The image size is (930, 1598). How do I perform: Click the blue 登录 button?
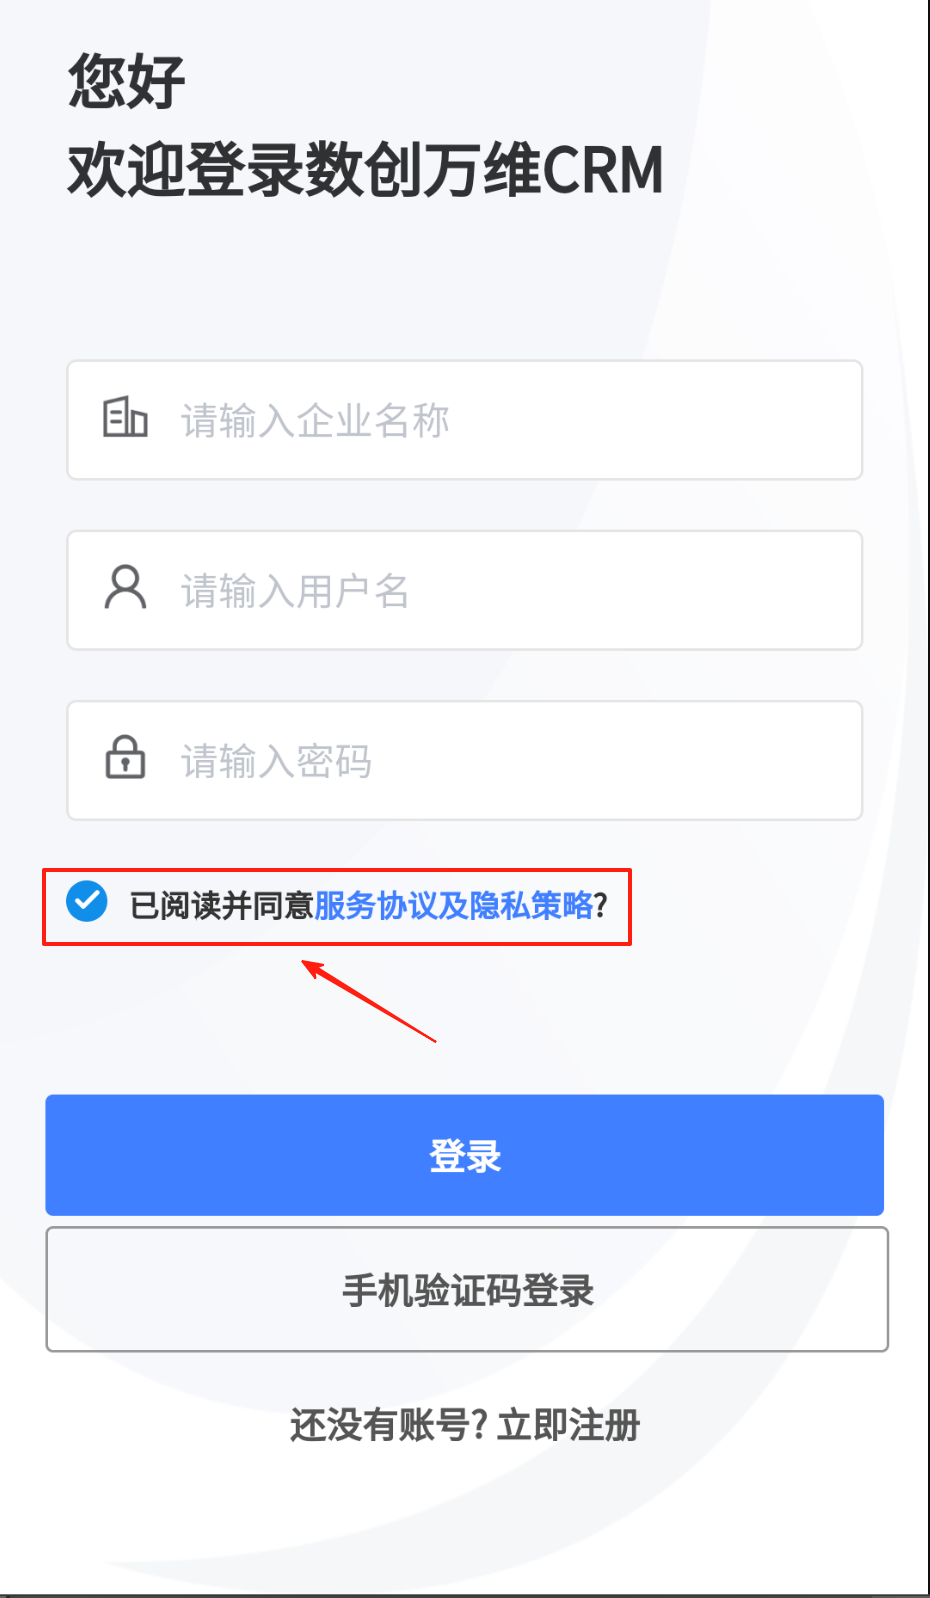(465, 1155)
